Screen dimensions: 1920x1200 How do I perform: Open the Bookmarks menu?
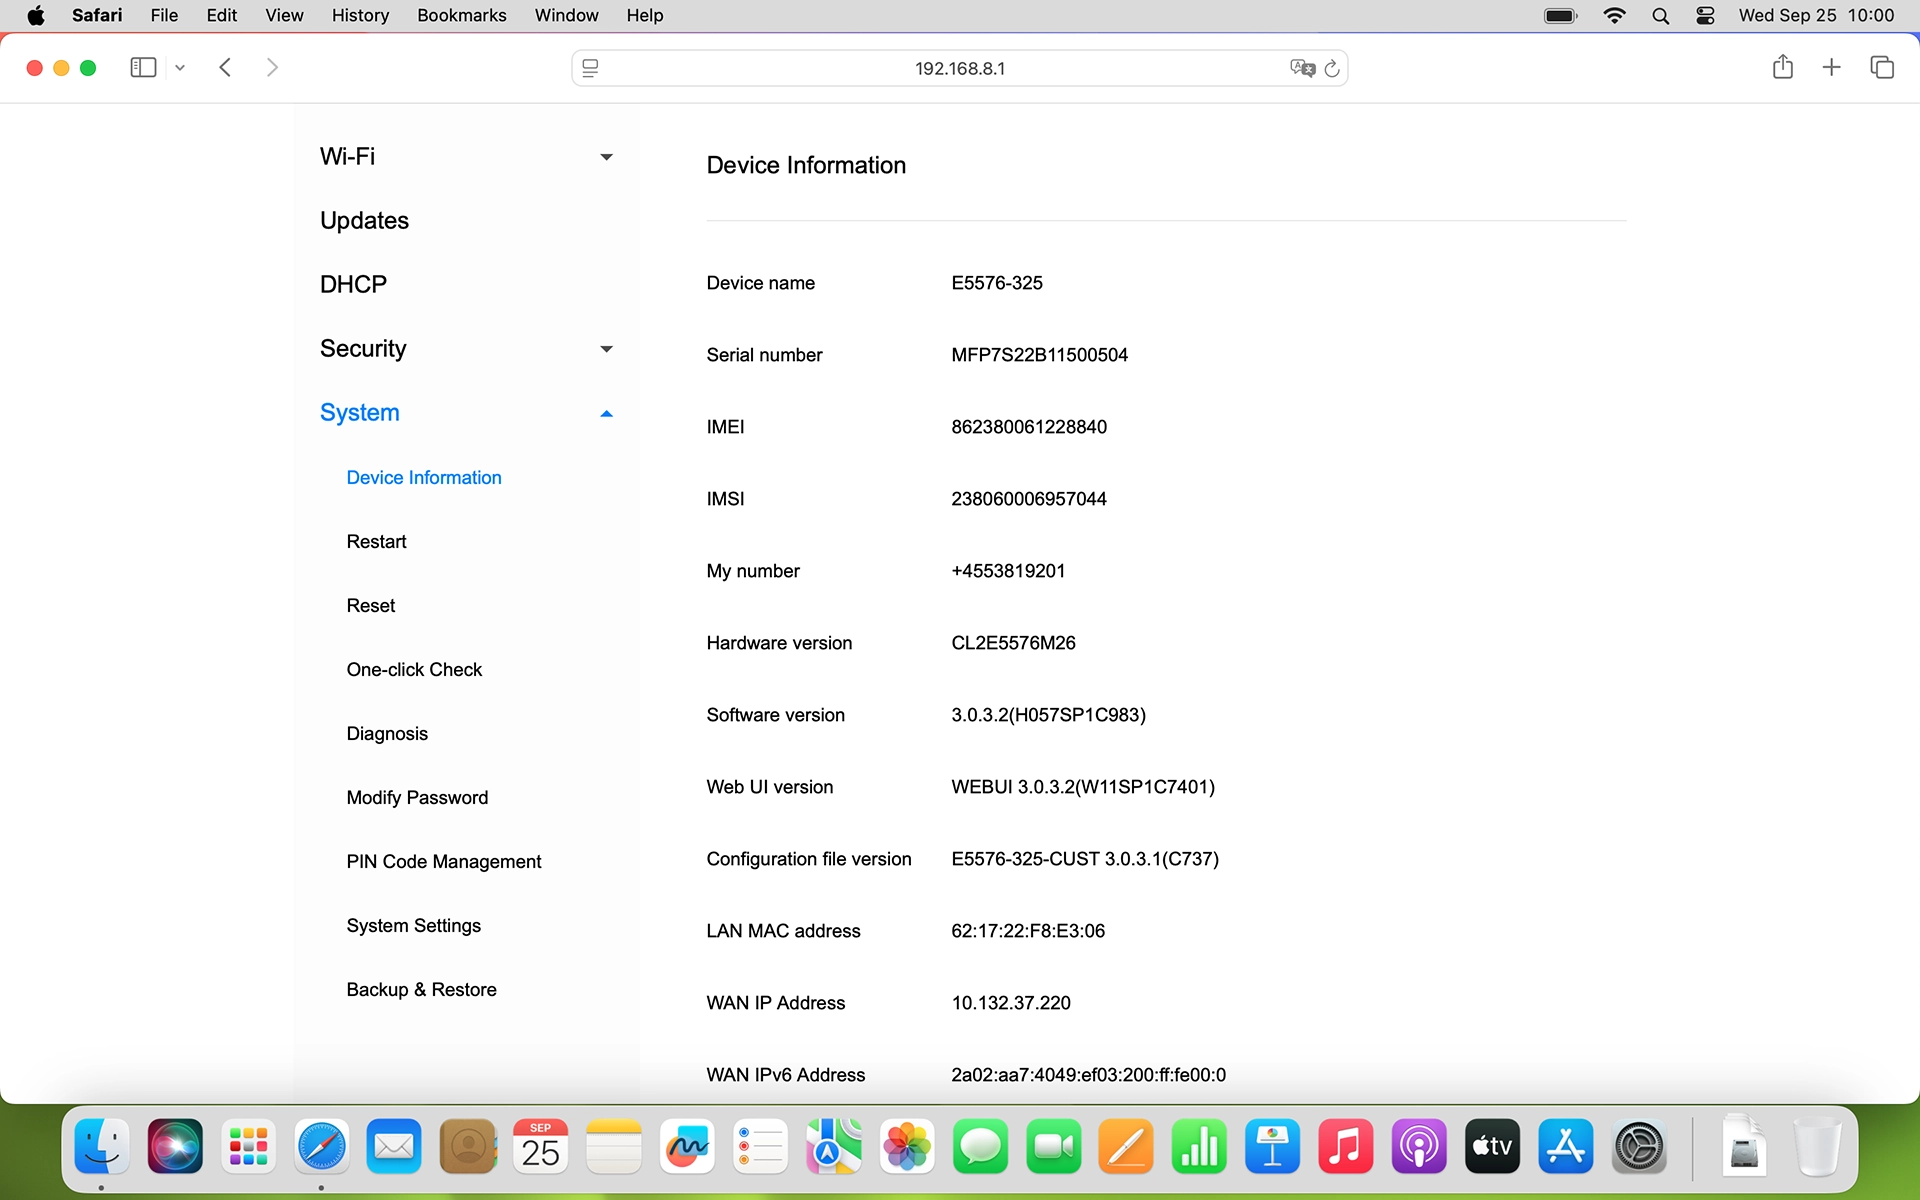[x=461, y=15]
